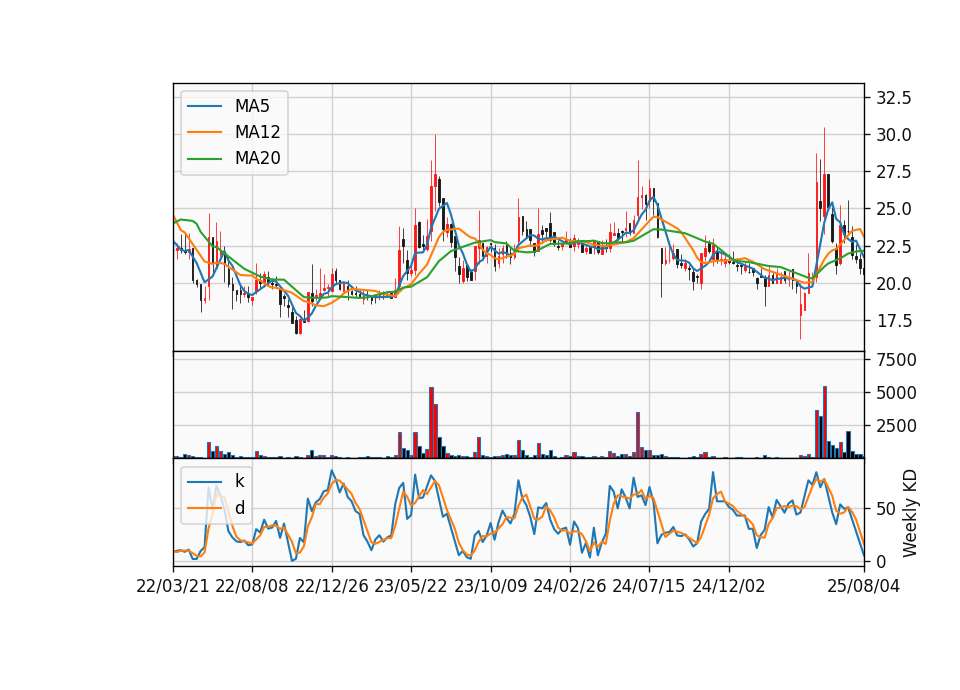Click the k legend label in KD panel
This screenshot has width=960, height=690.
pyautogui.click(x=240, y=481)
